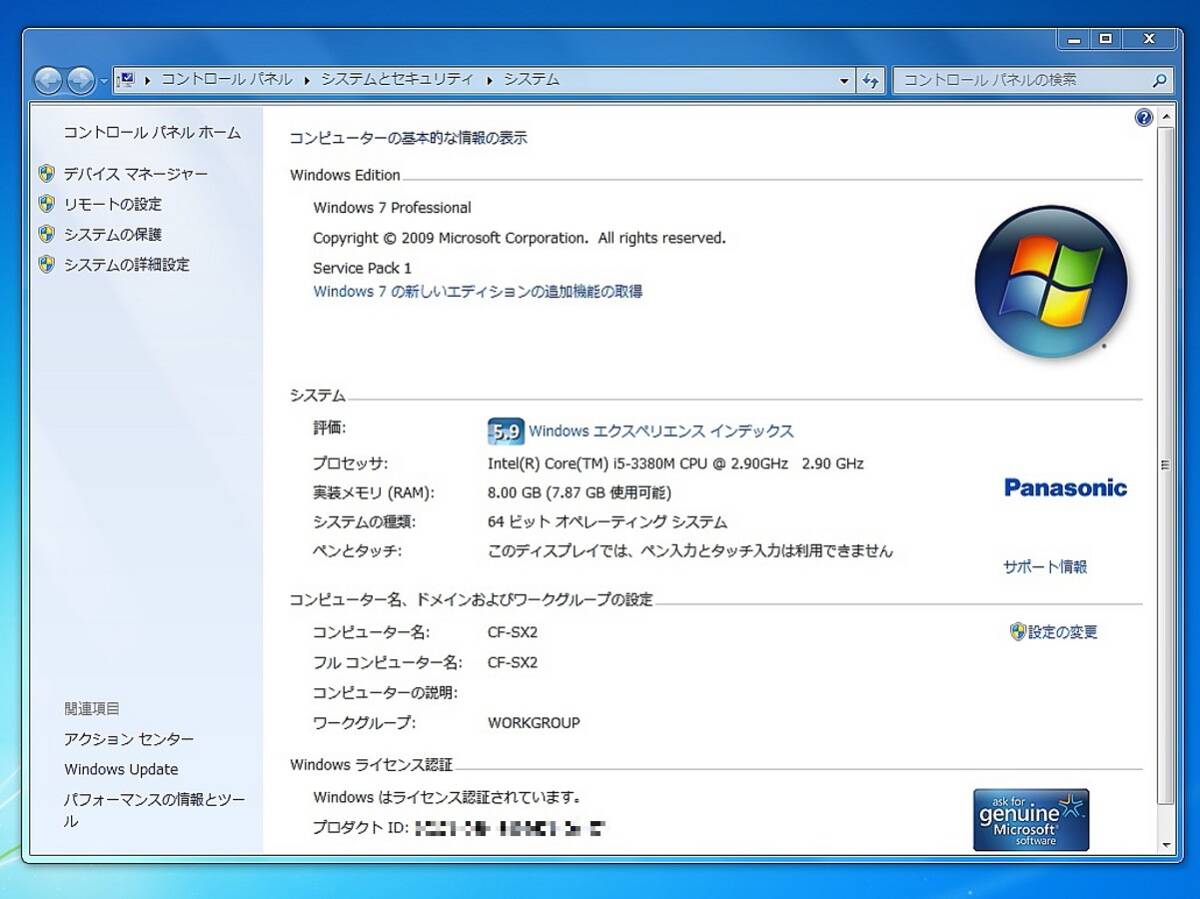Click the back navigation arrow button
The image size is (1200, 899).
(48, 80)
